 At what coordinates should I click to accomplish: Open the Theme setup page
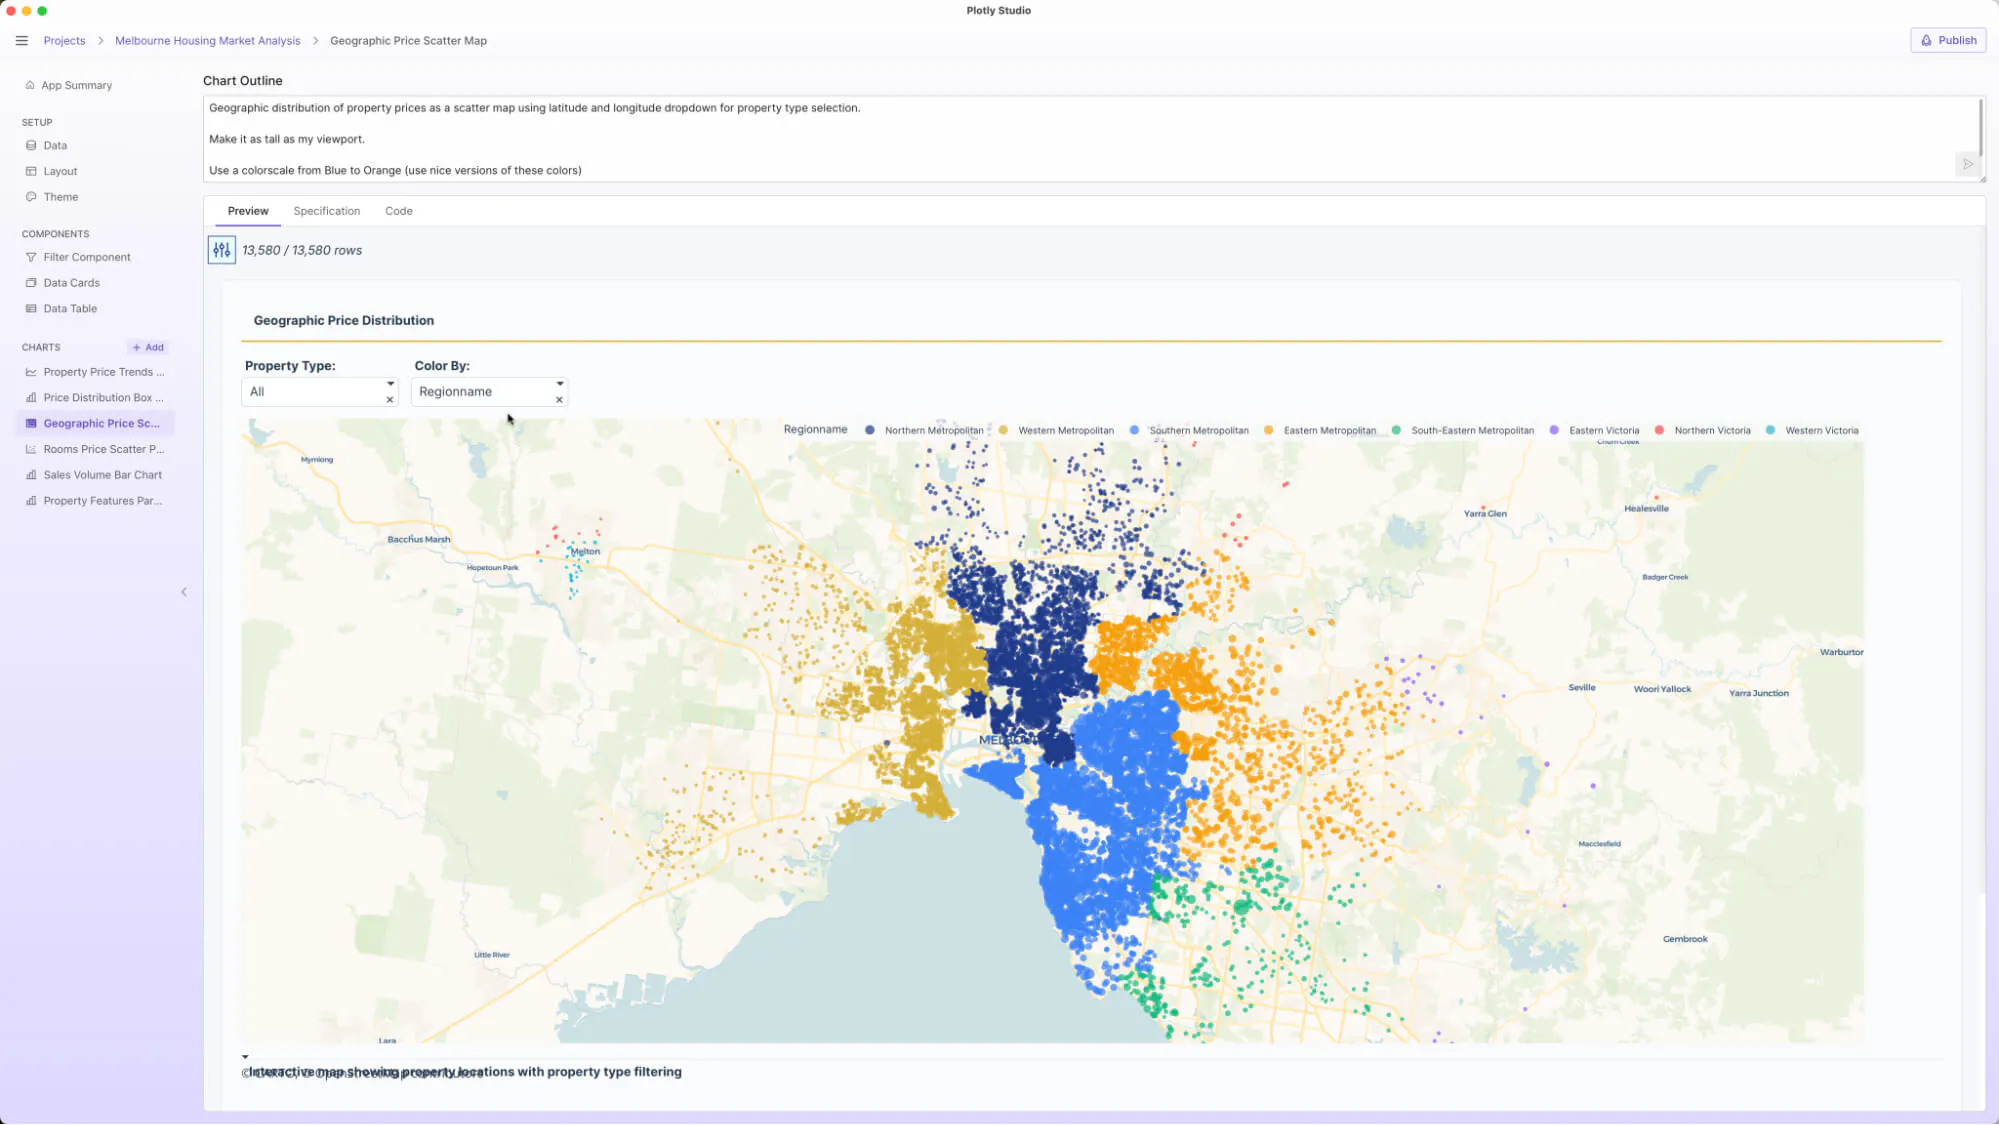click(60, 197)
